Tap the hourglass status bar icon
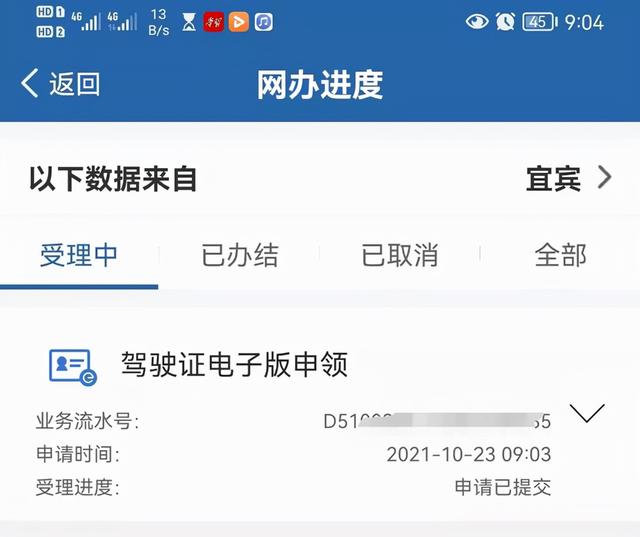The image size is (640, 537). point(189,22)
